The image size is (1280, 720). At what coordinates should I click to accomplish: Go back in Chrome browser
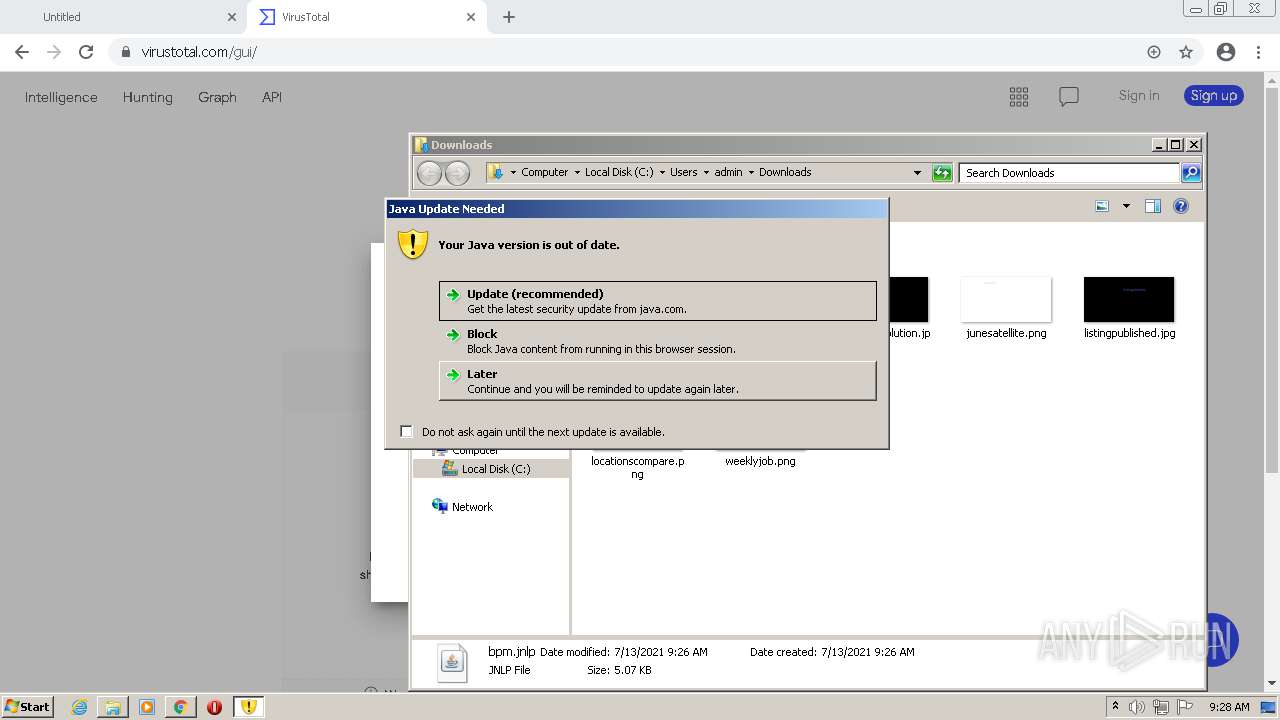pos(22,52)
